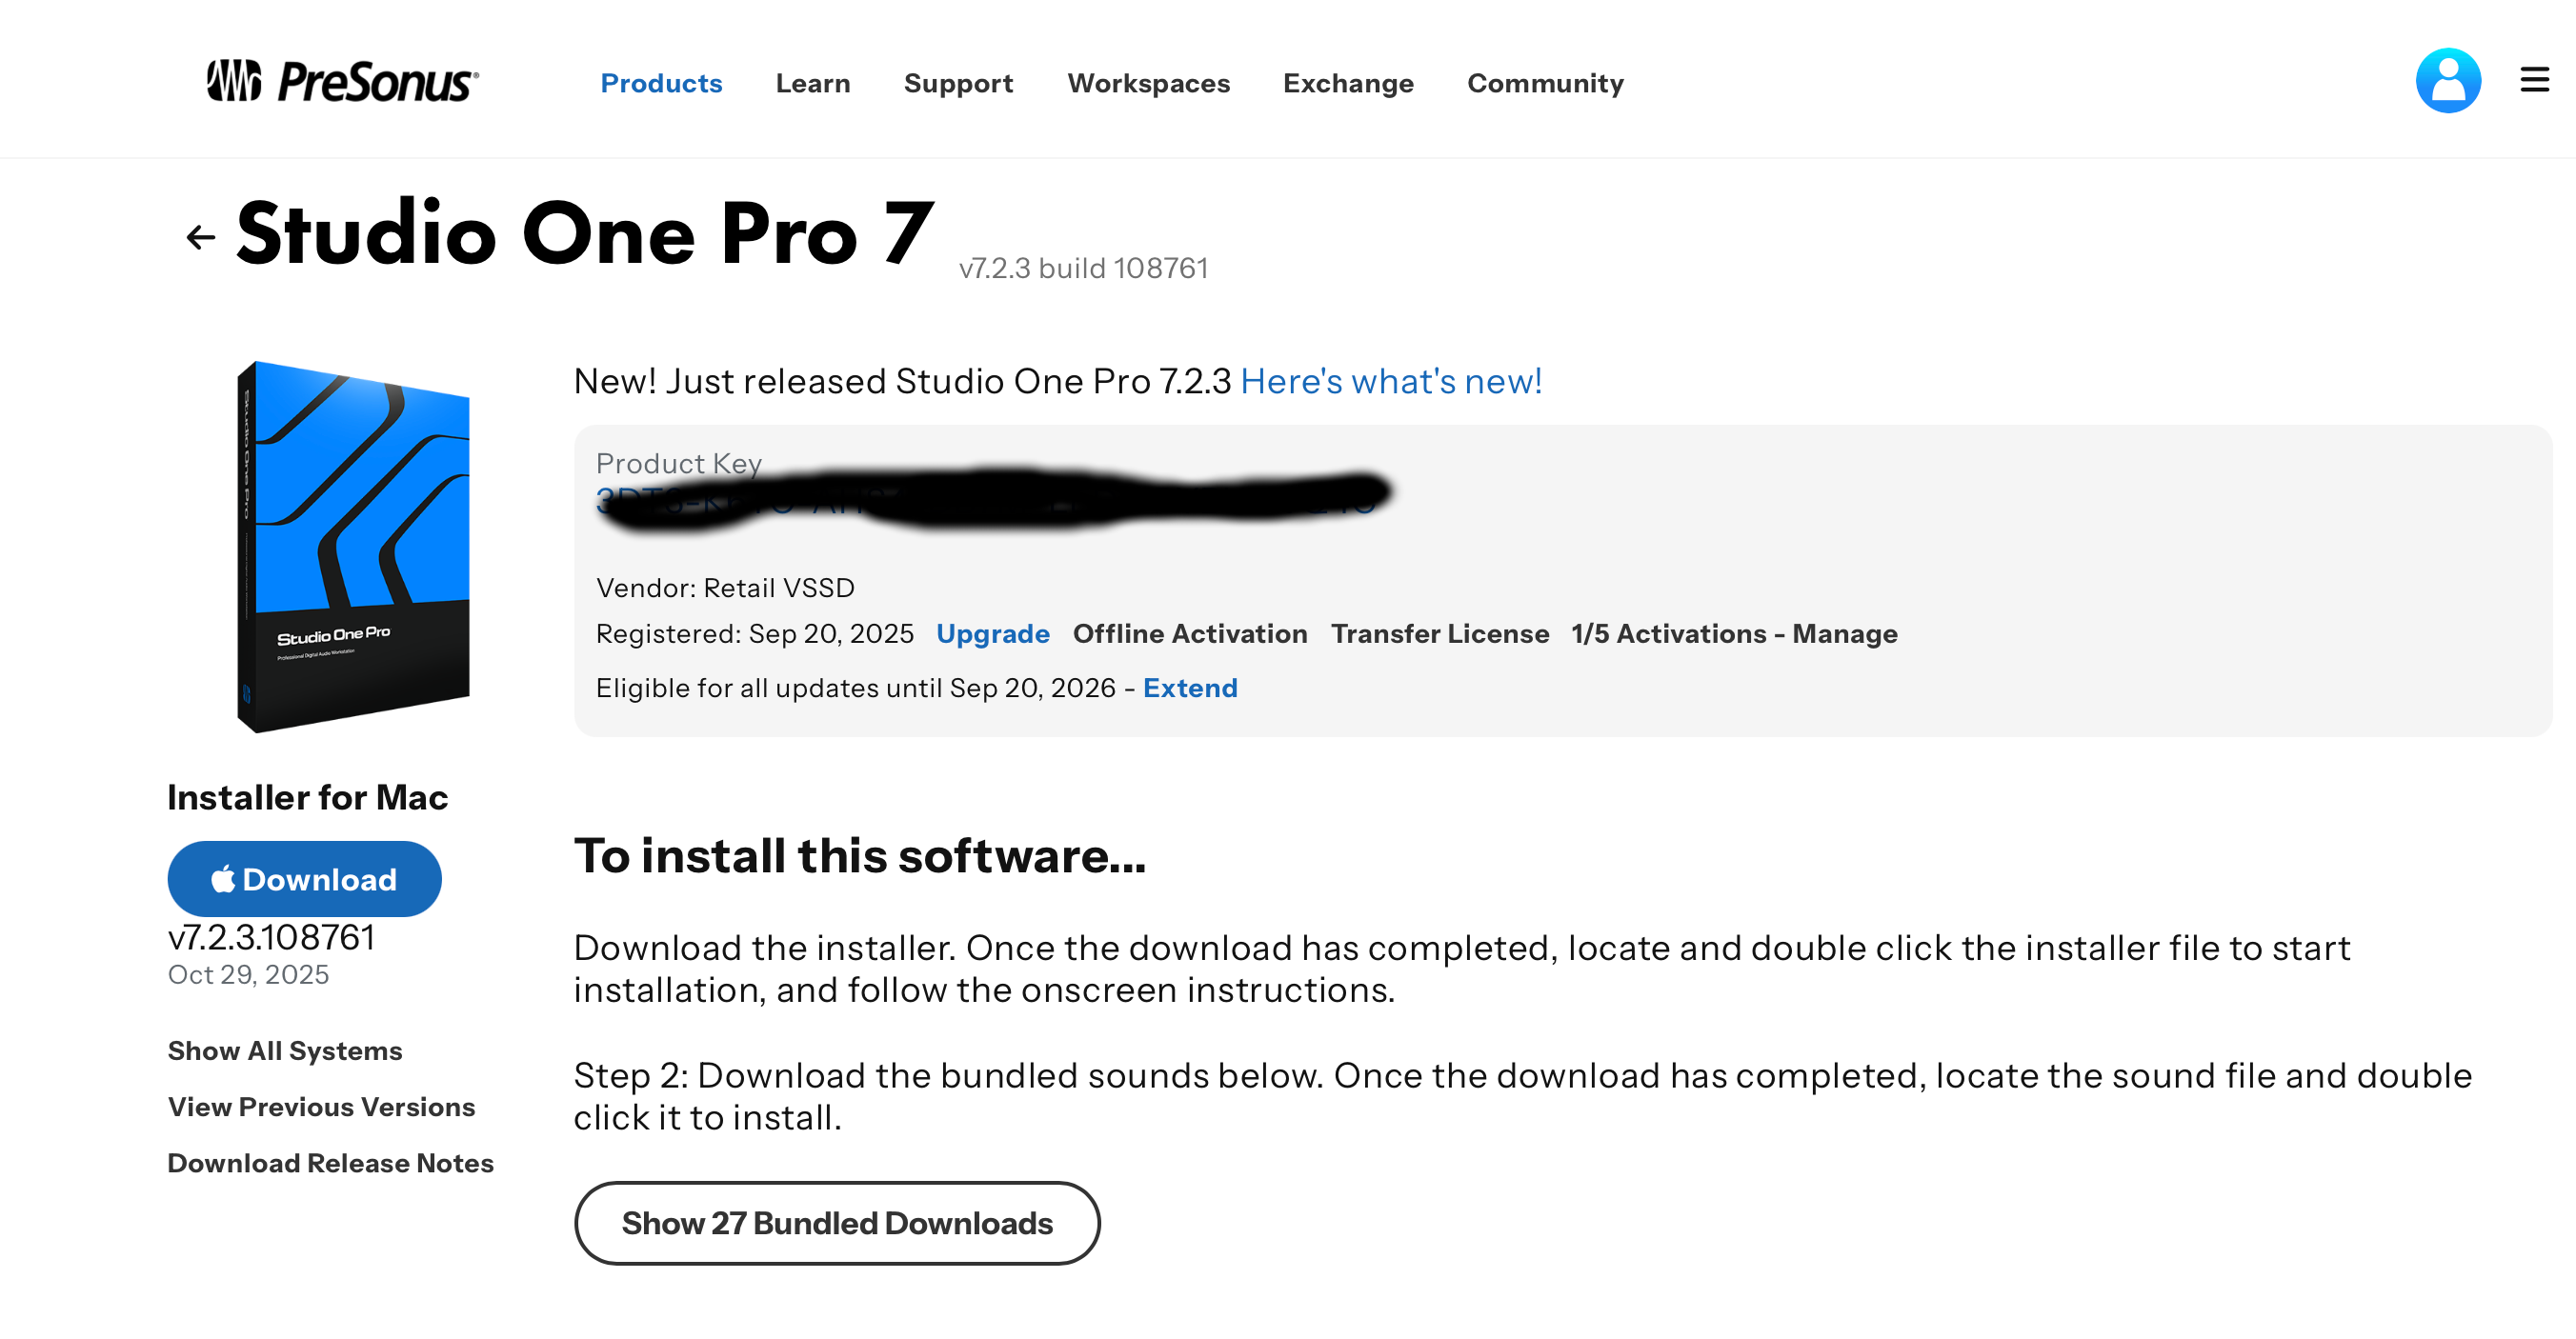Image resolution: width=2576 pixels, height=1339 pixels.
Task: Select the Learn navigation item
Action: (x=813, y=84)
